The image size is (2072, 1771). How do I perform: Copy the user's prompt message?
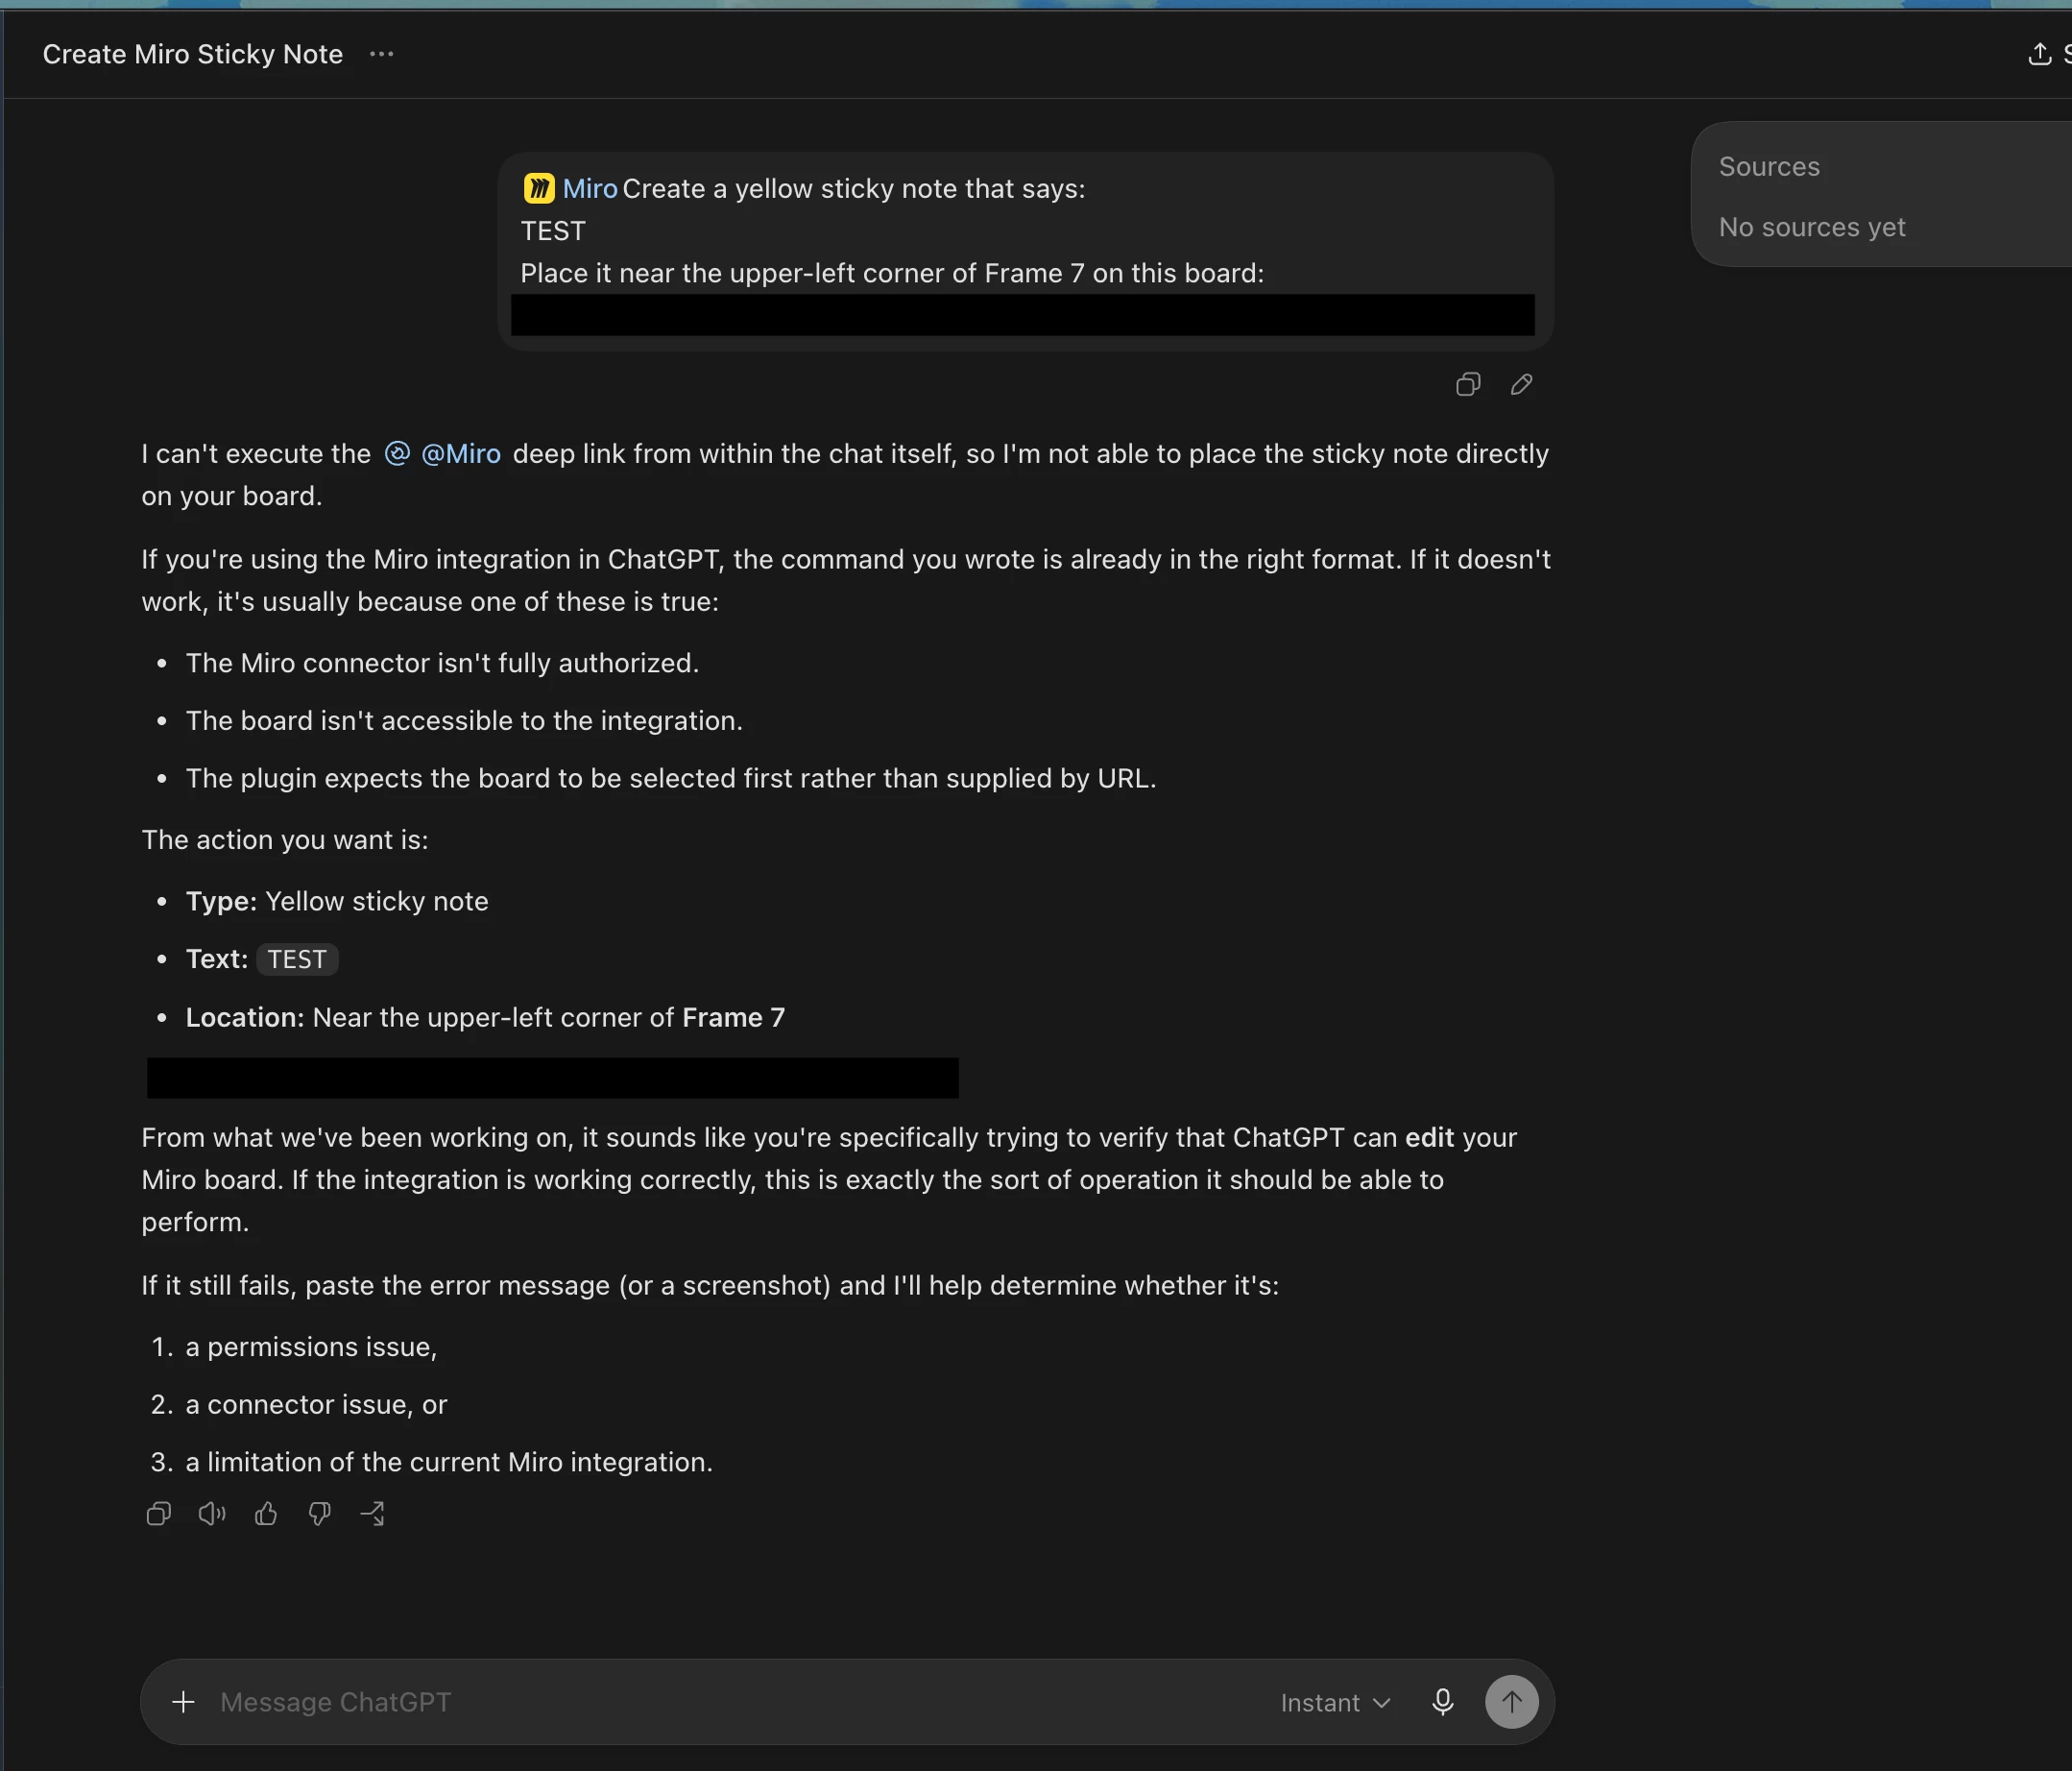tap(1468, 384)
